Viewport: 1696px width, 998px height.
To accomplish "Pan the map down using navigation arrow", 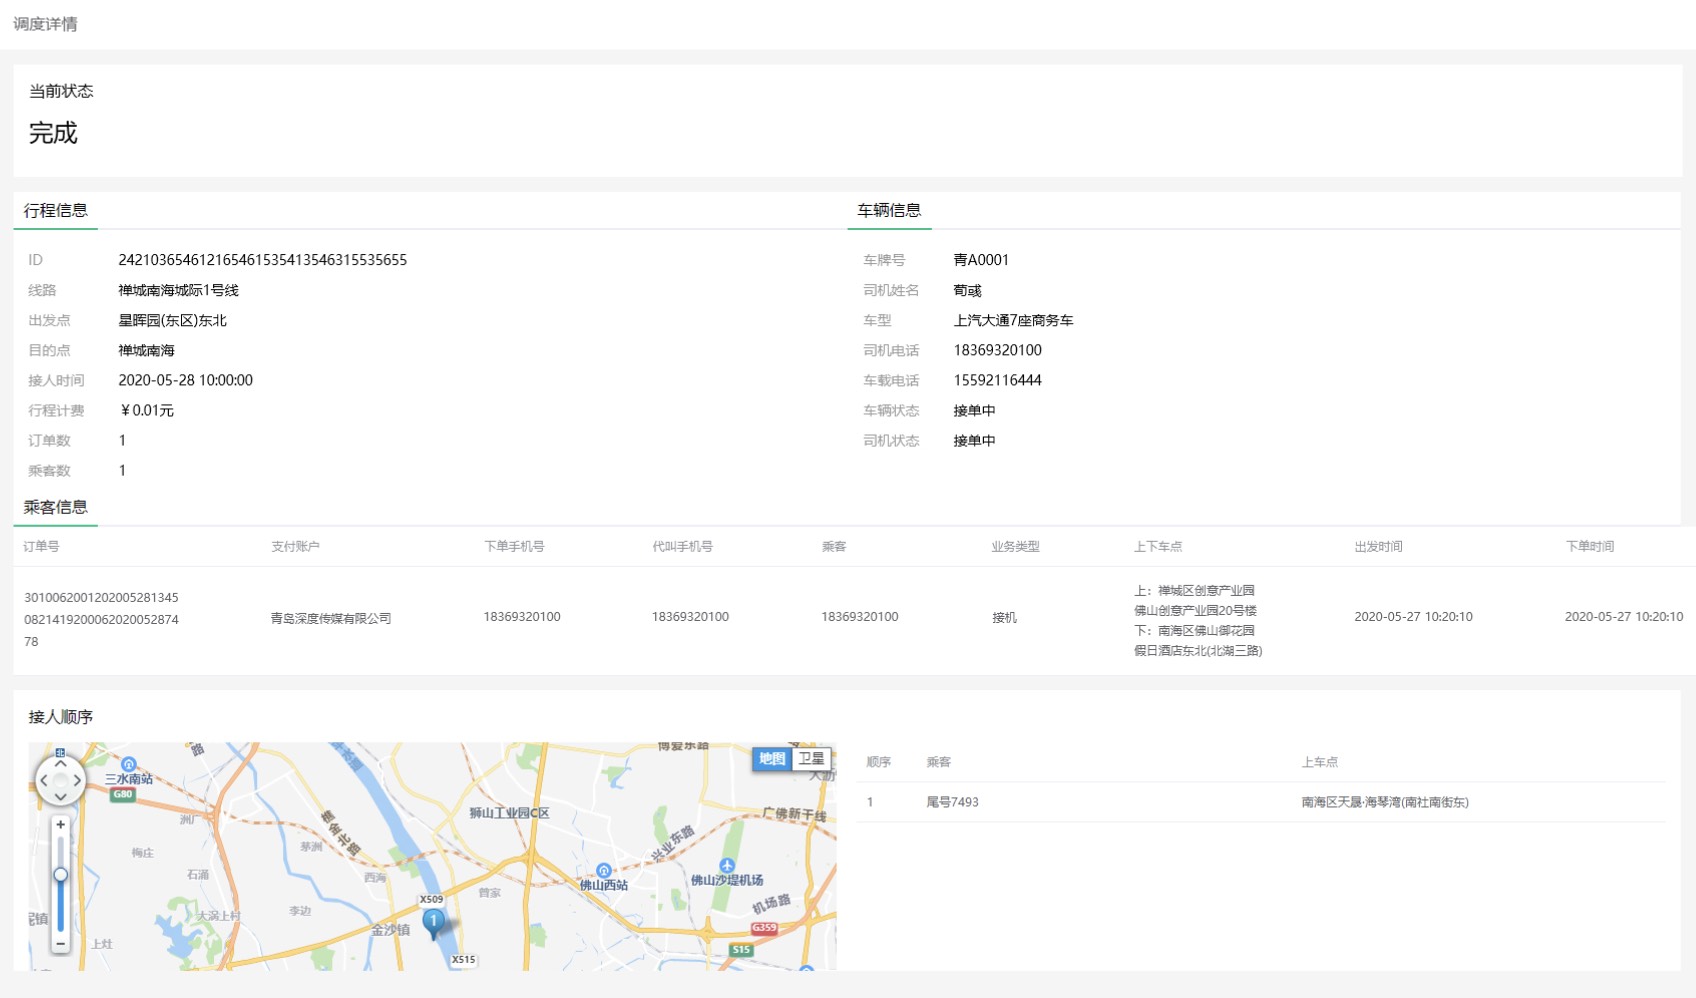I will click(61, 797).
